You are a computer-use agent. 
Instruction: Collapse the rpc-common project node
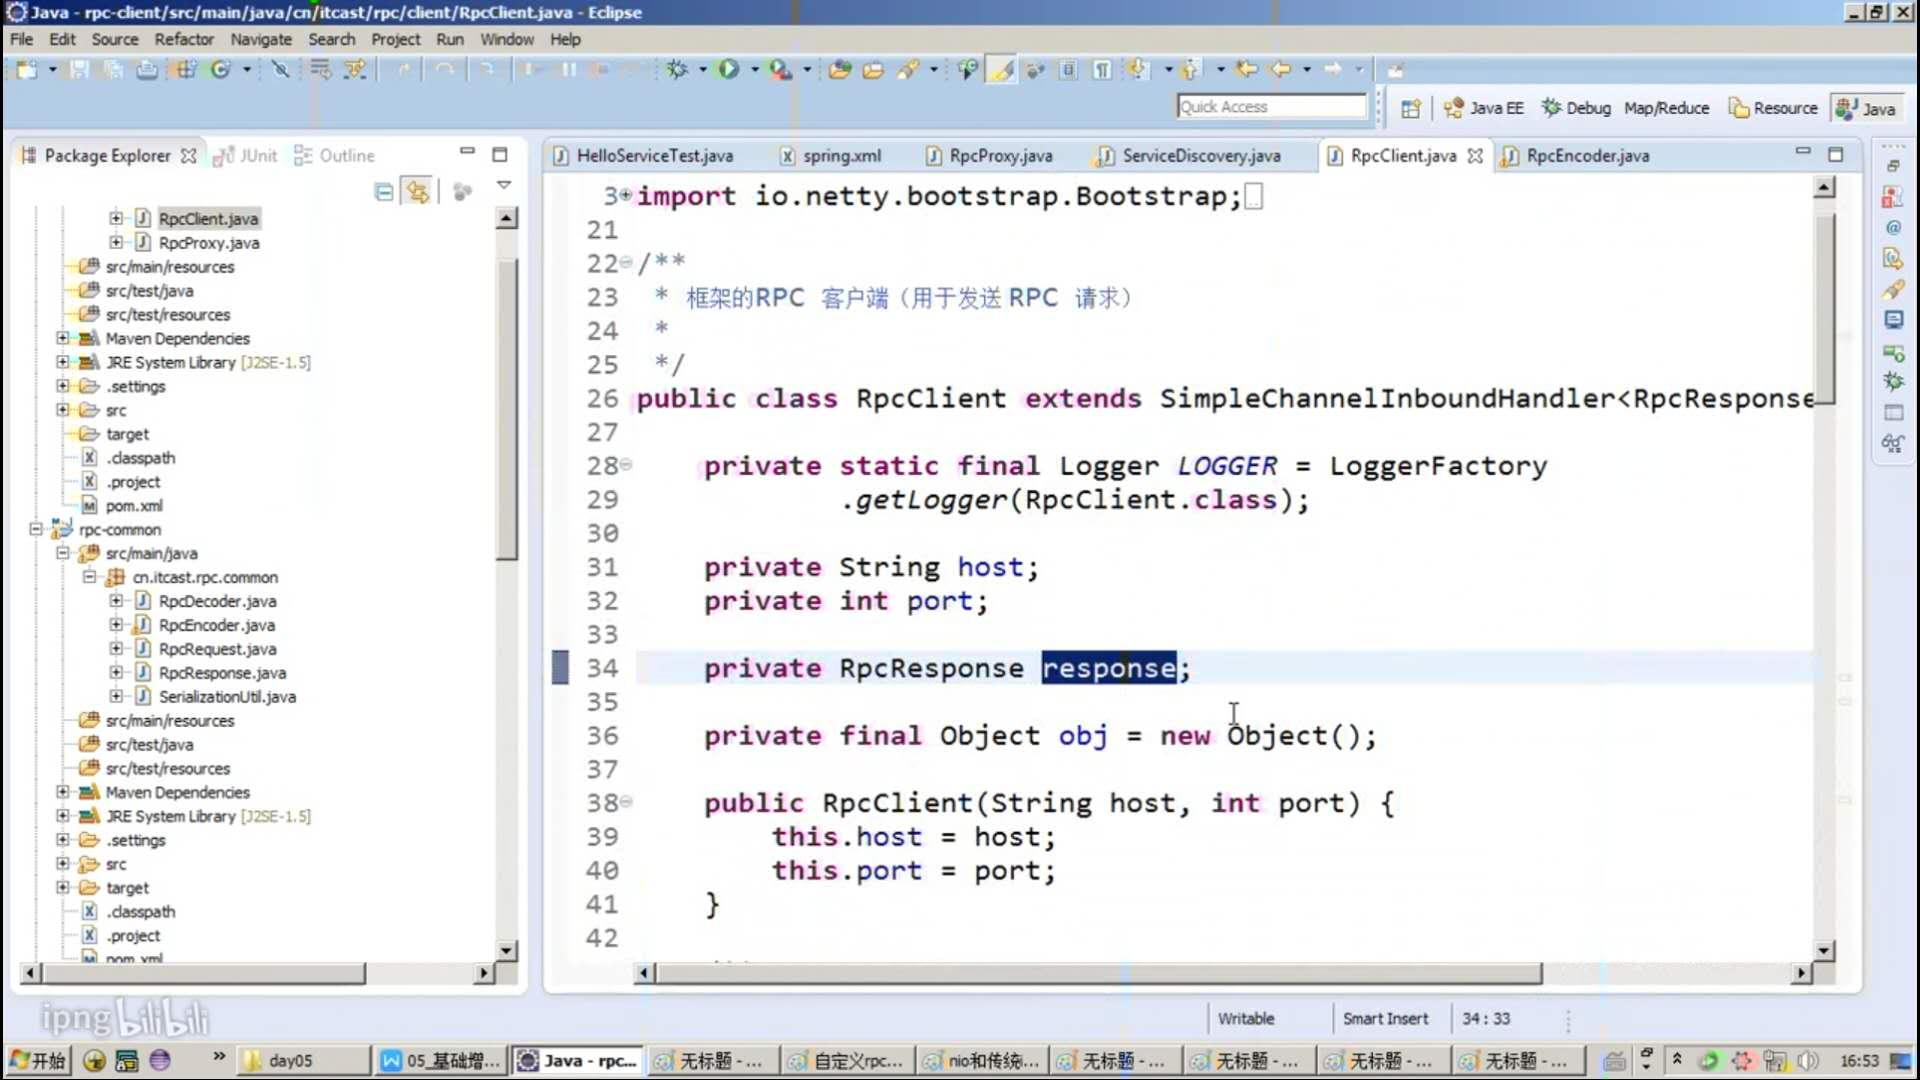click(x=36, y=529)
